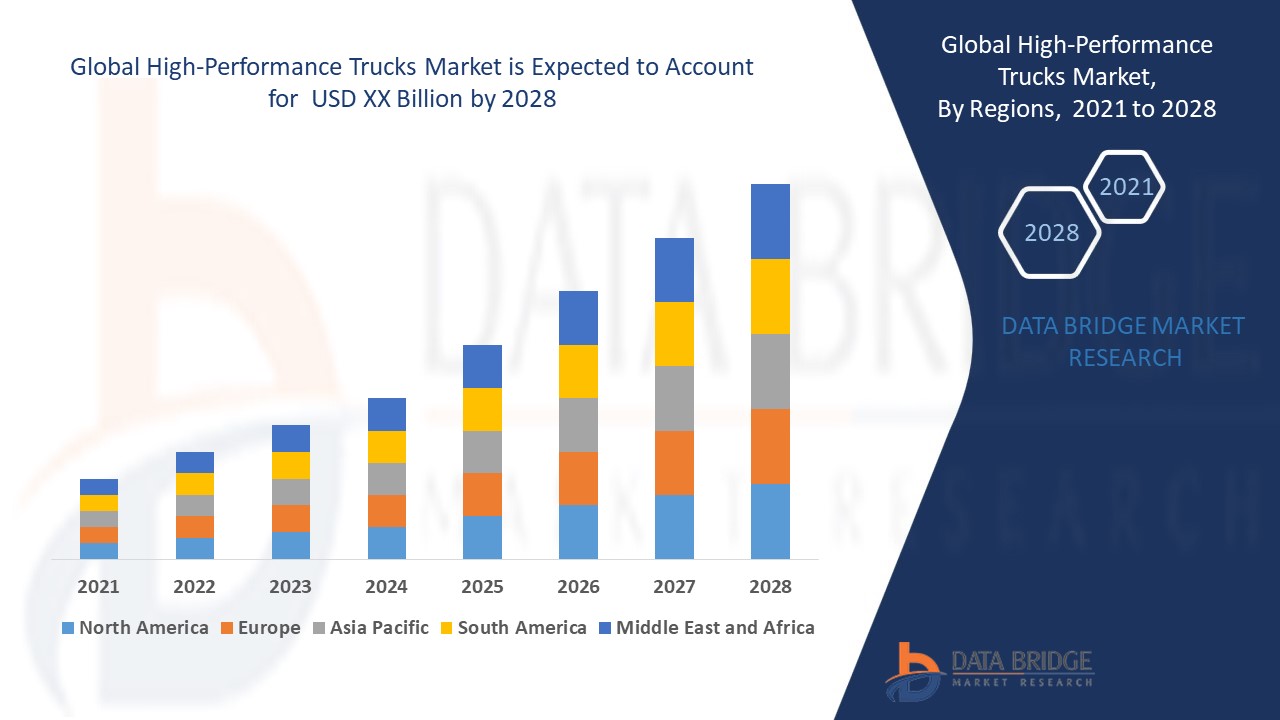Select the South America legend swatch

point(447,628)
